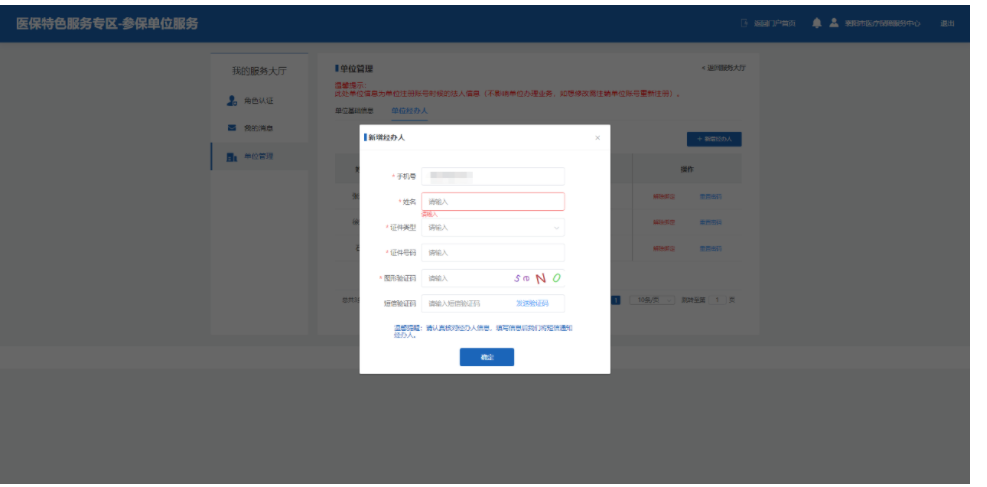Click the 新增经办人 dialog title
This screenshot has width=987, height=487.
pyautogui.click(x=386, y=137)
